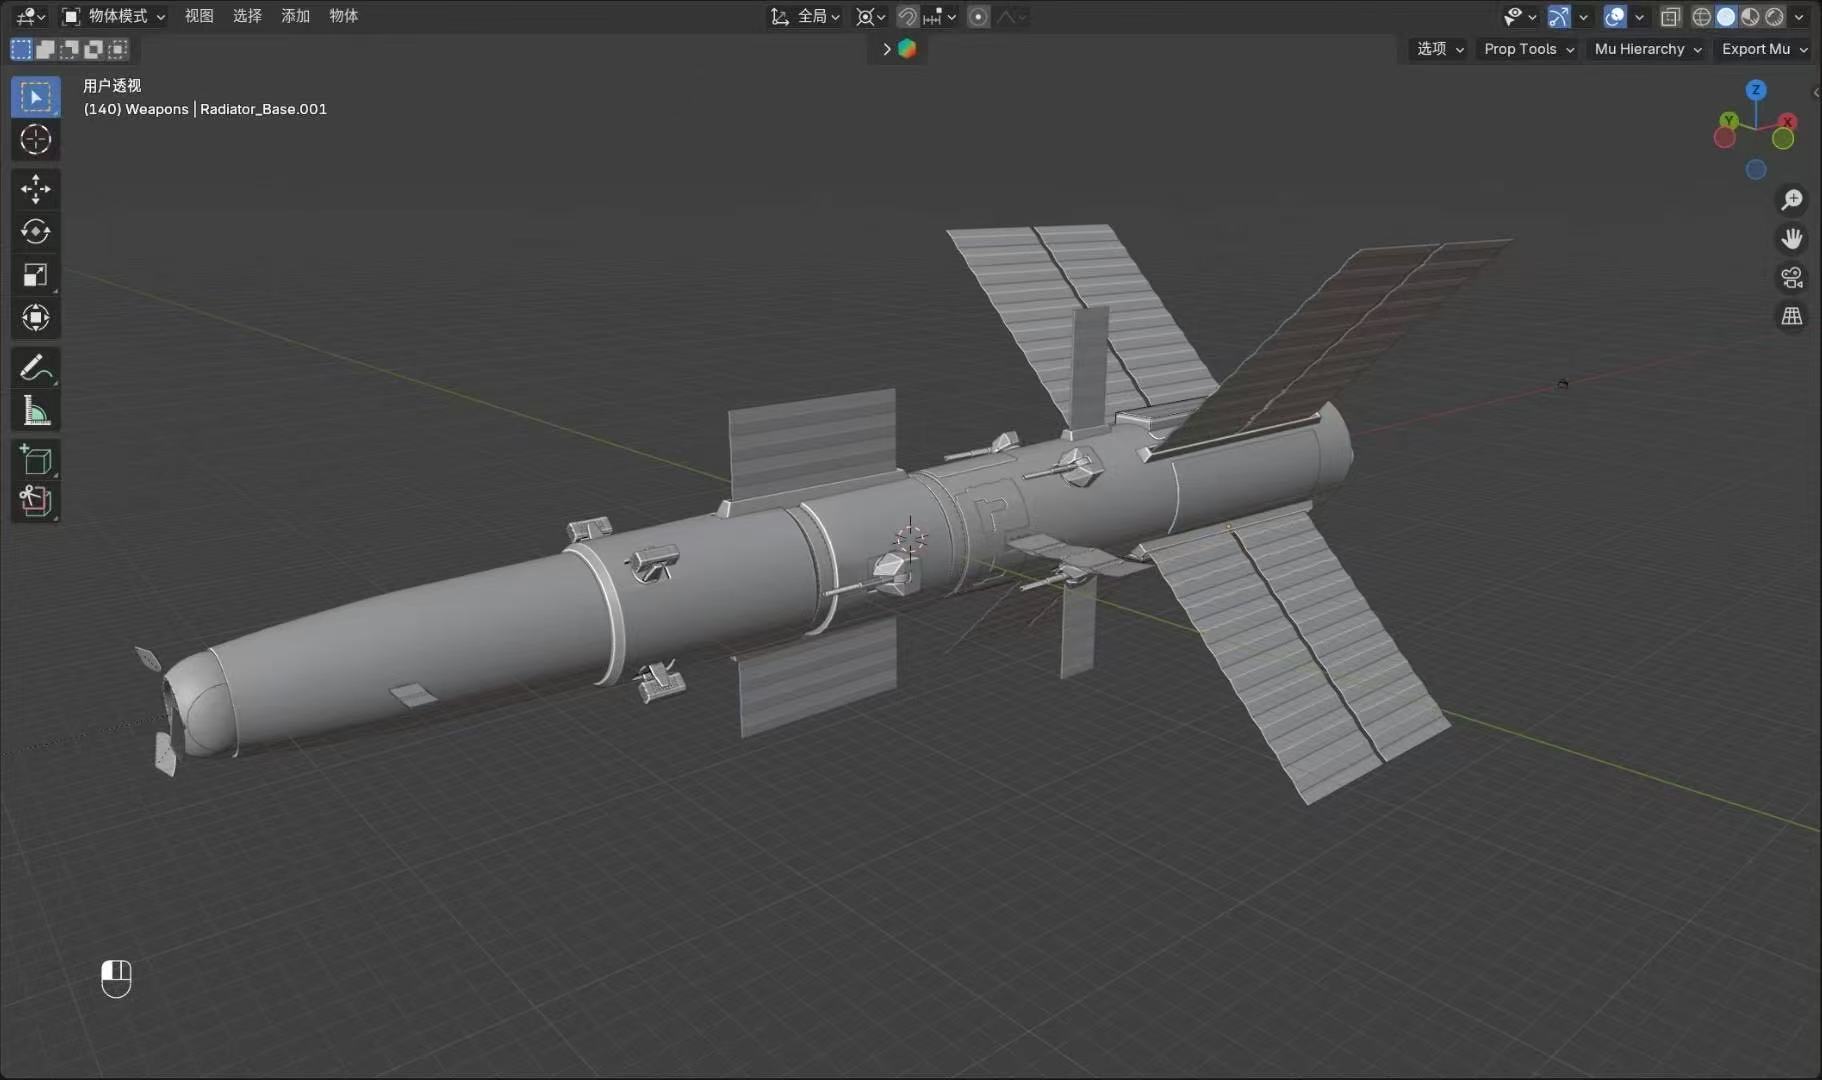This screenshot has width=1822, height=1080.
Task: Switch to material preview shading
Action: coord(1750,16)
